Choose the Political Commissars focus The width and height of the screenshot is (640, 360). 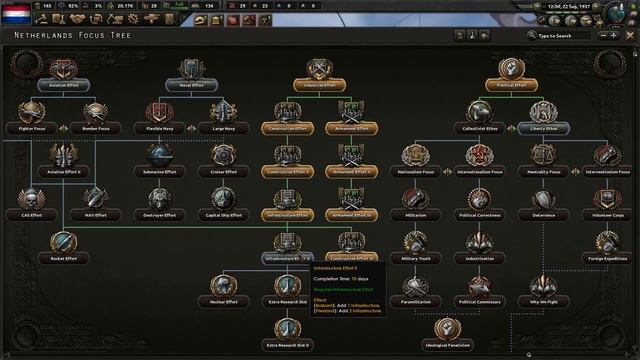pyautogui.click(x=480, y=291)
